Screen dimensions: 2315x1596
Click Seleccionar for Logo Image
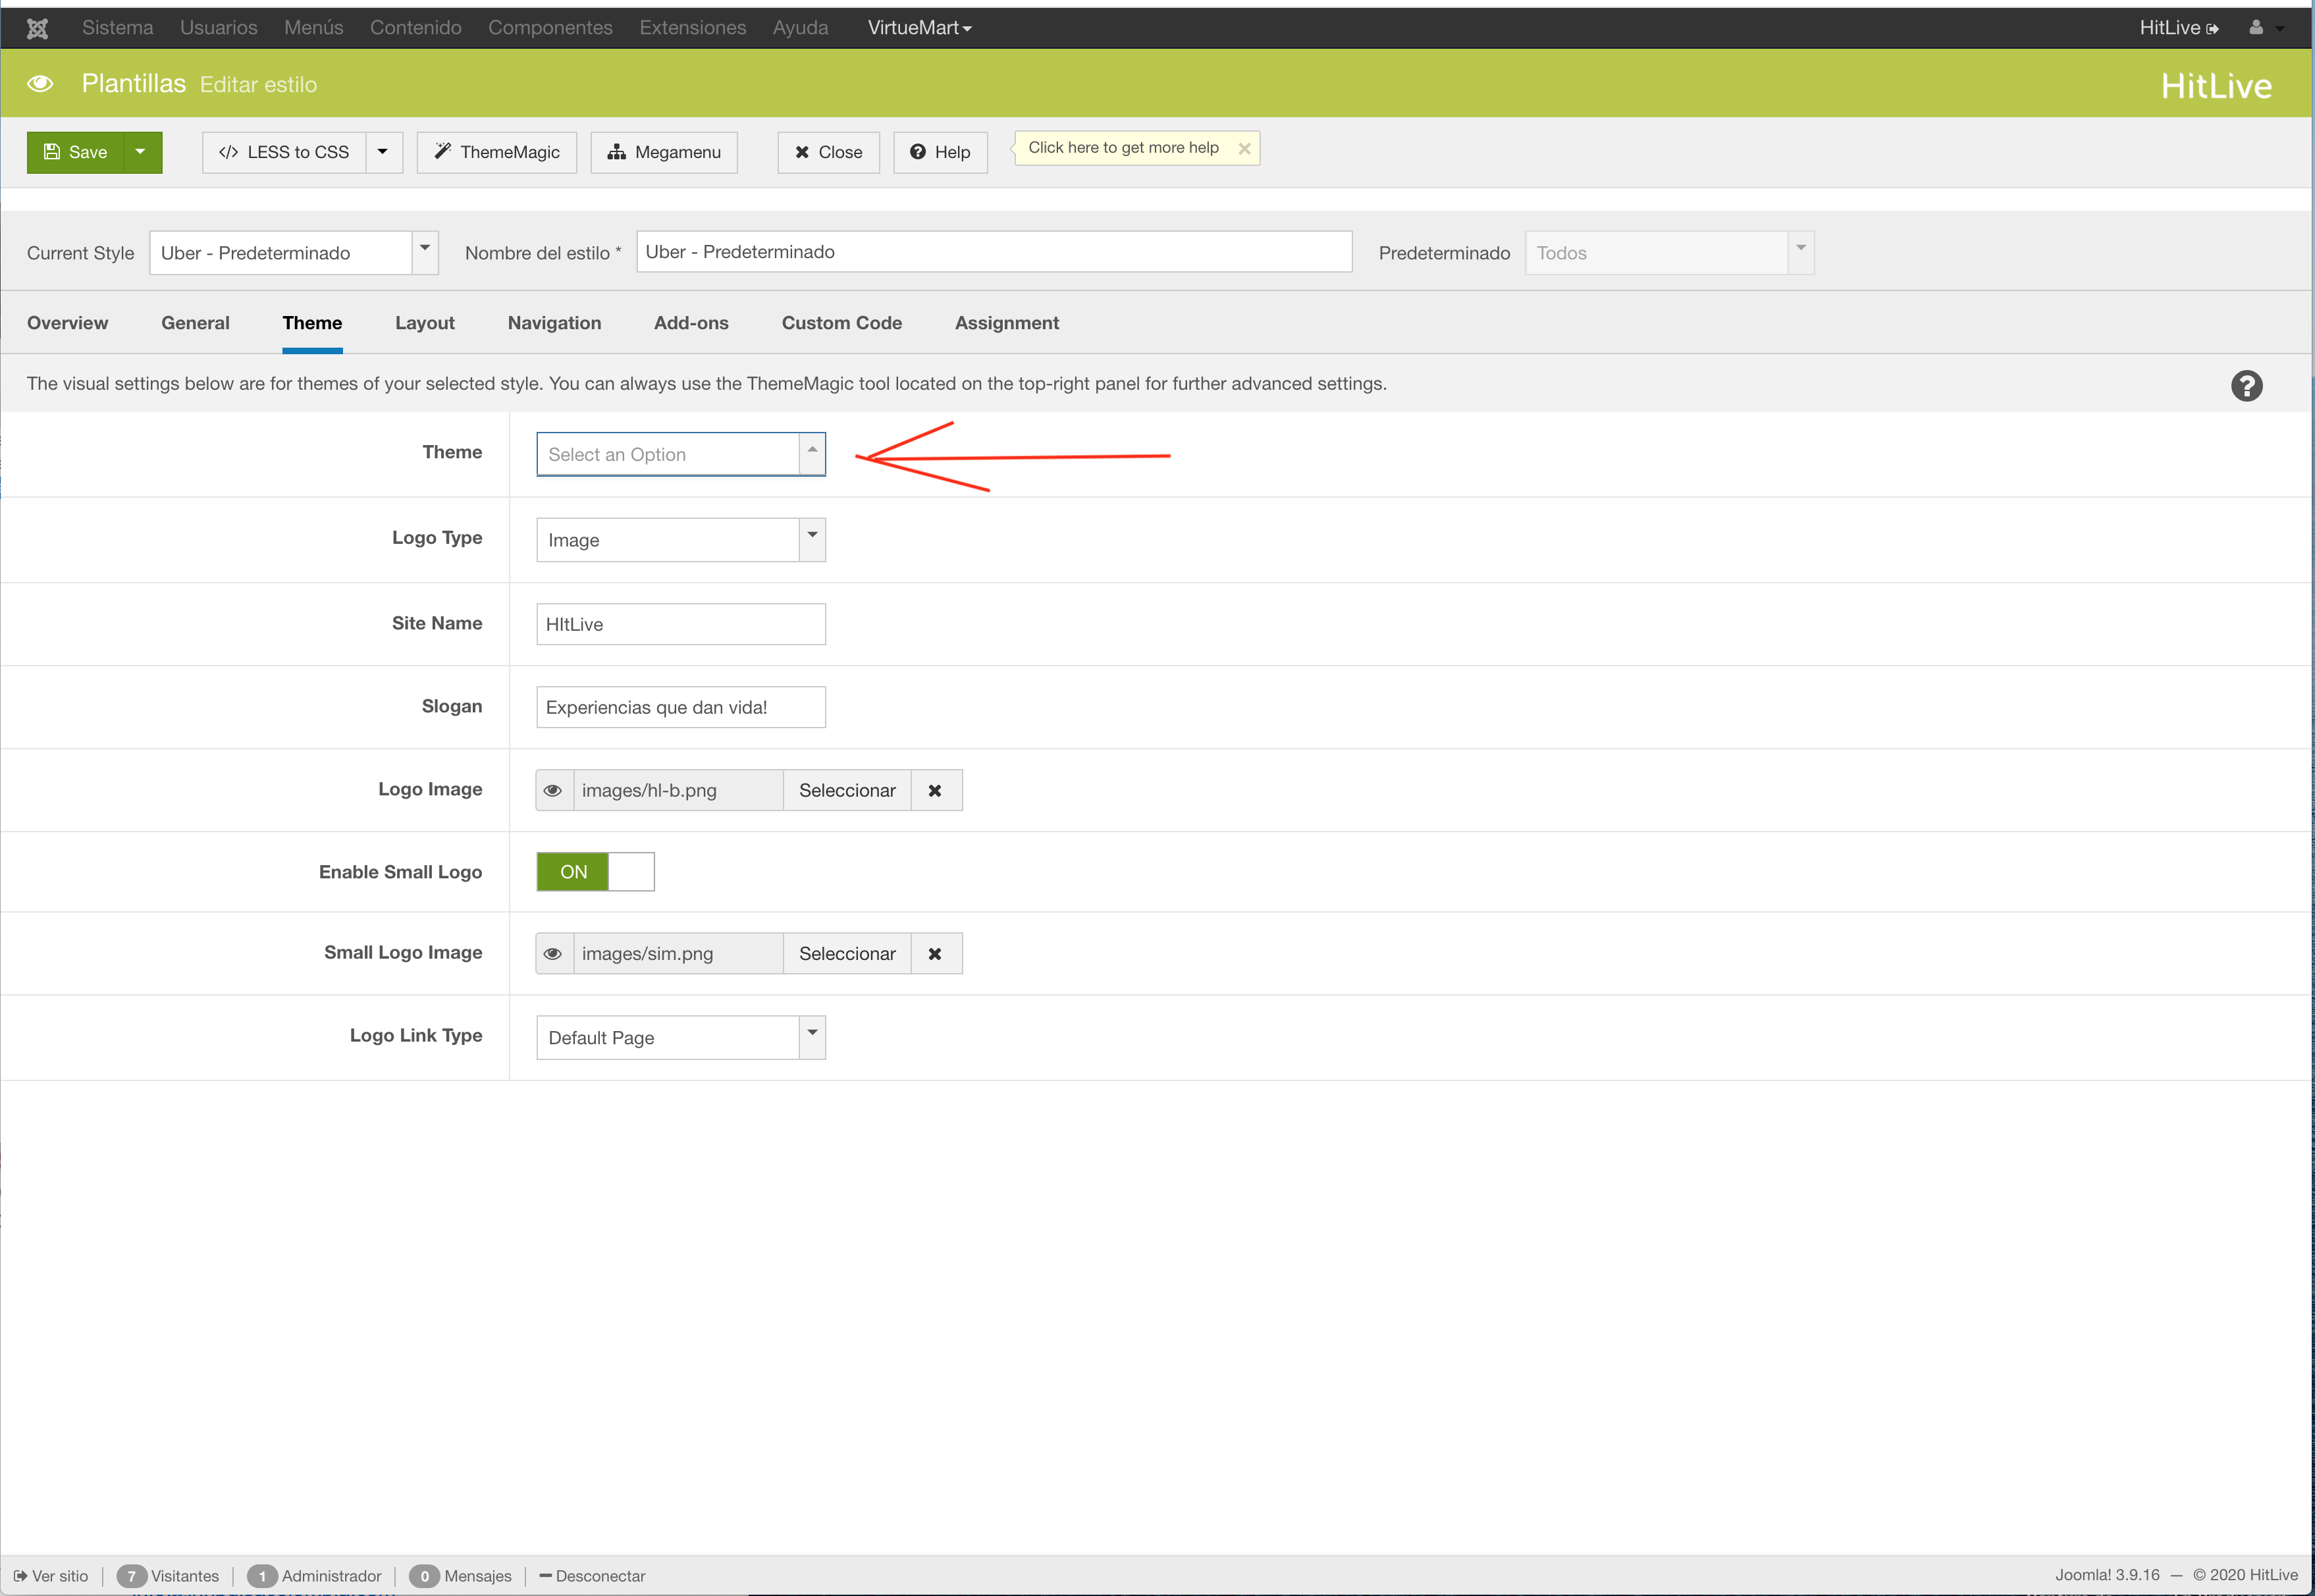coord(847,791)
